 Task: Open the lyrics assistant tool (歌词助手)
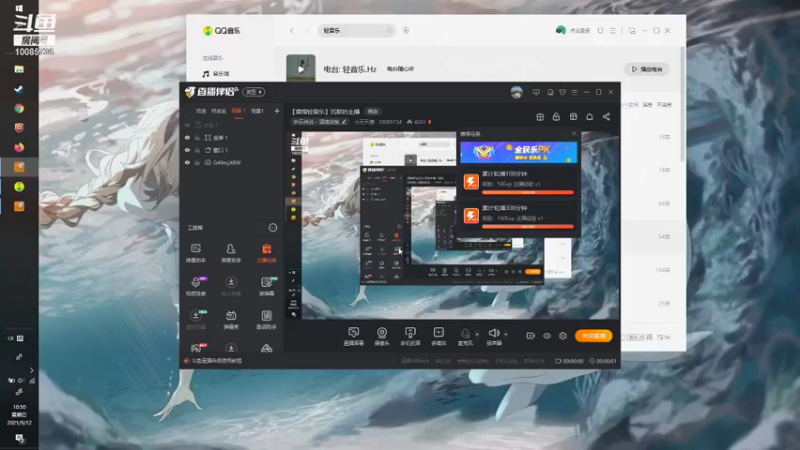click(x=266, y=320)
